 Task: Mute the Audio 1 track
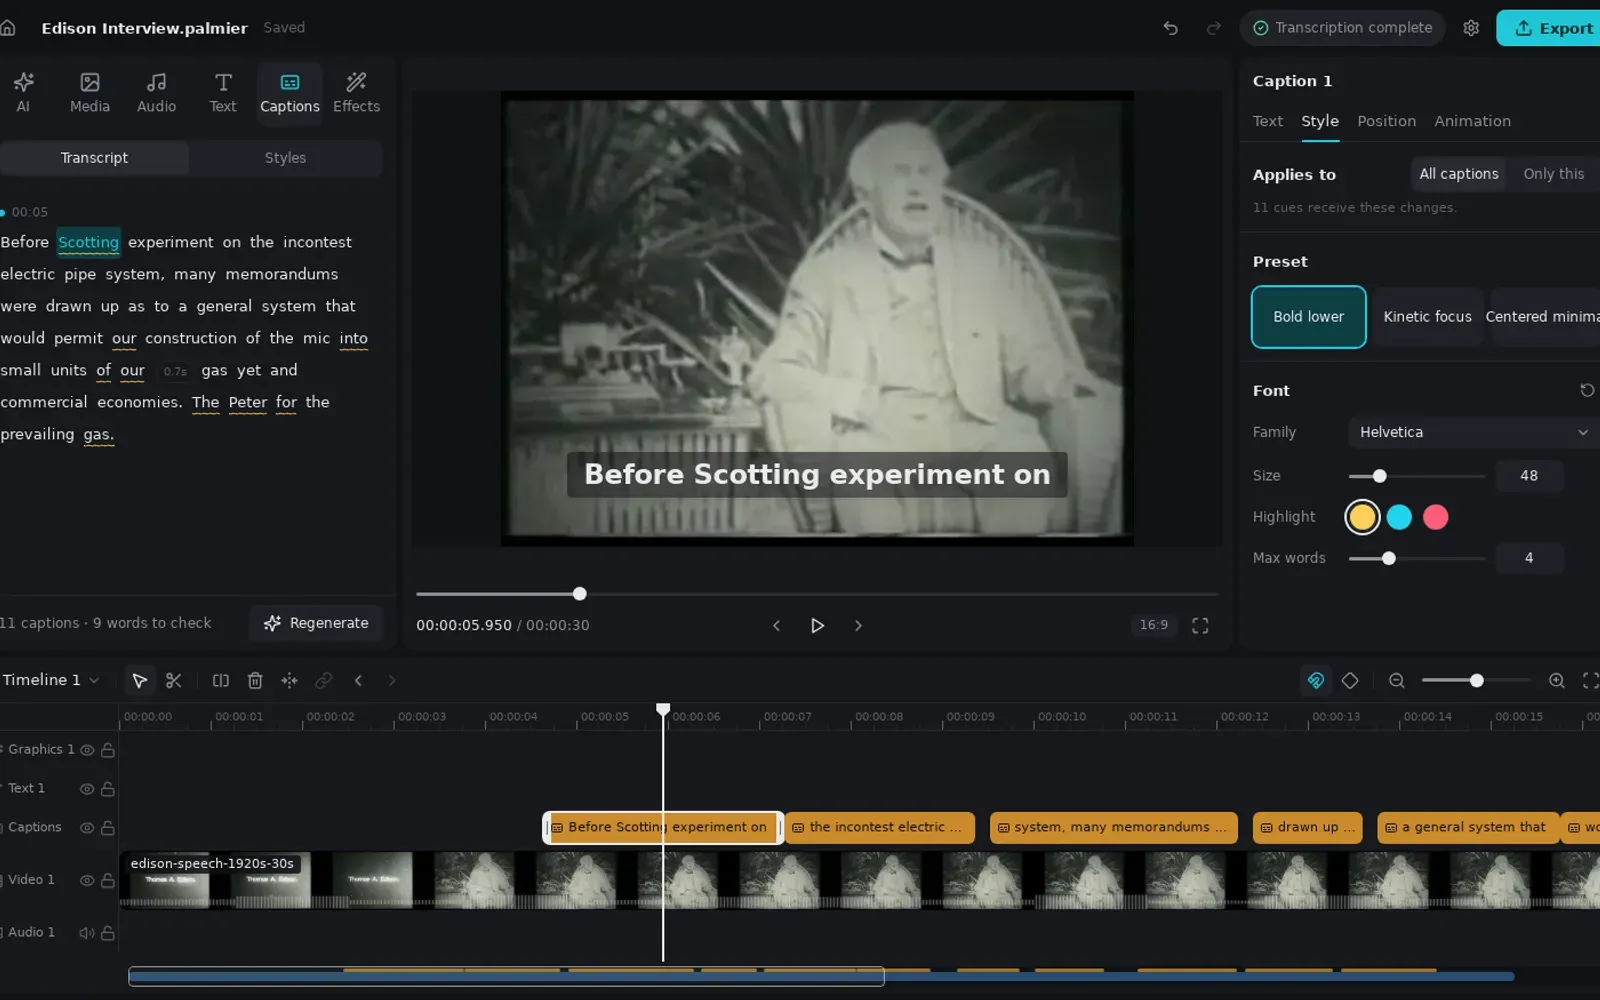pyautogui.click(x=87, y=933)
